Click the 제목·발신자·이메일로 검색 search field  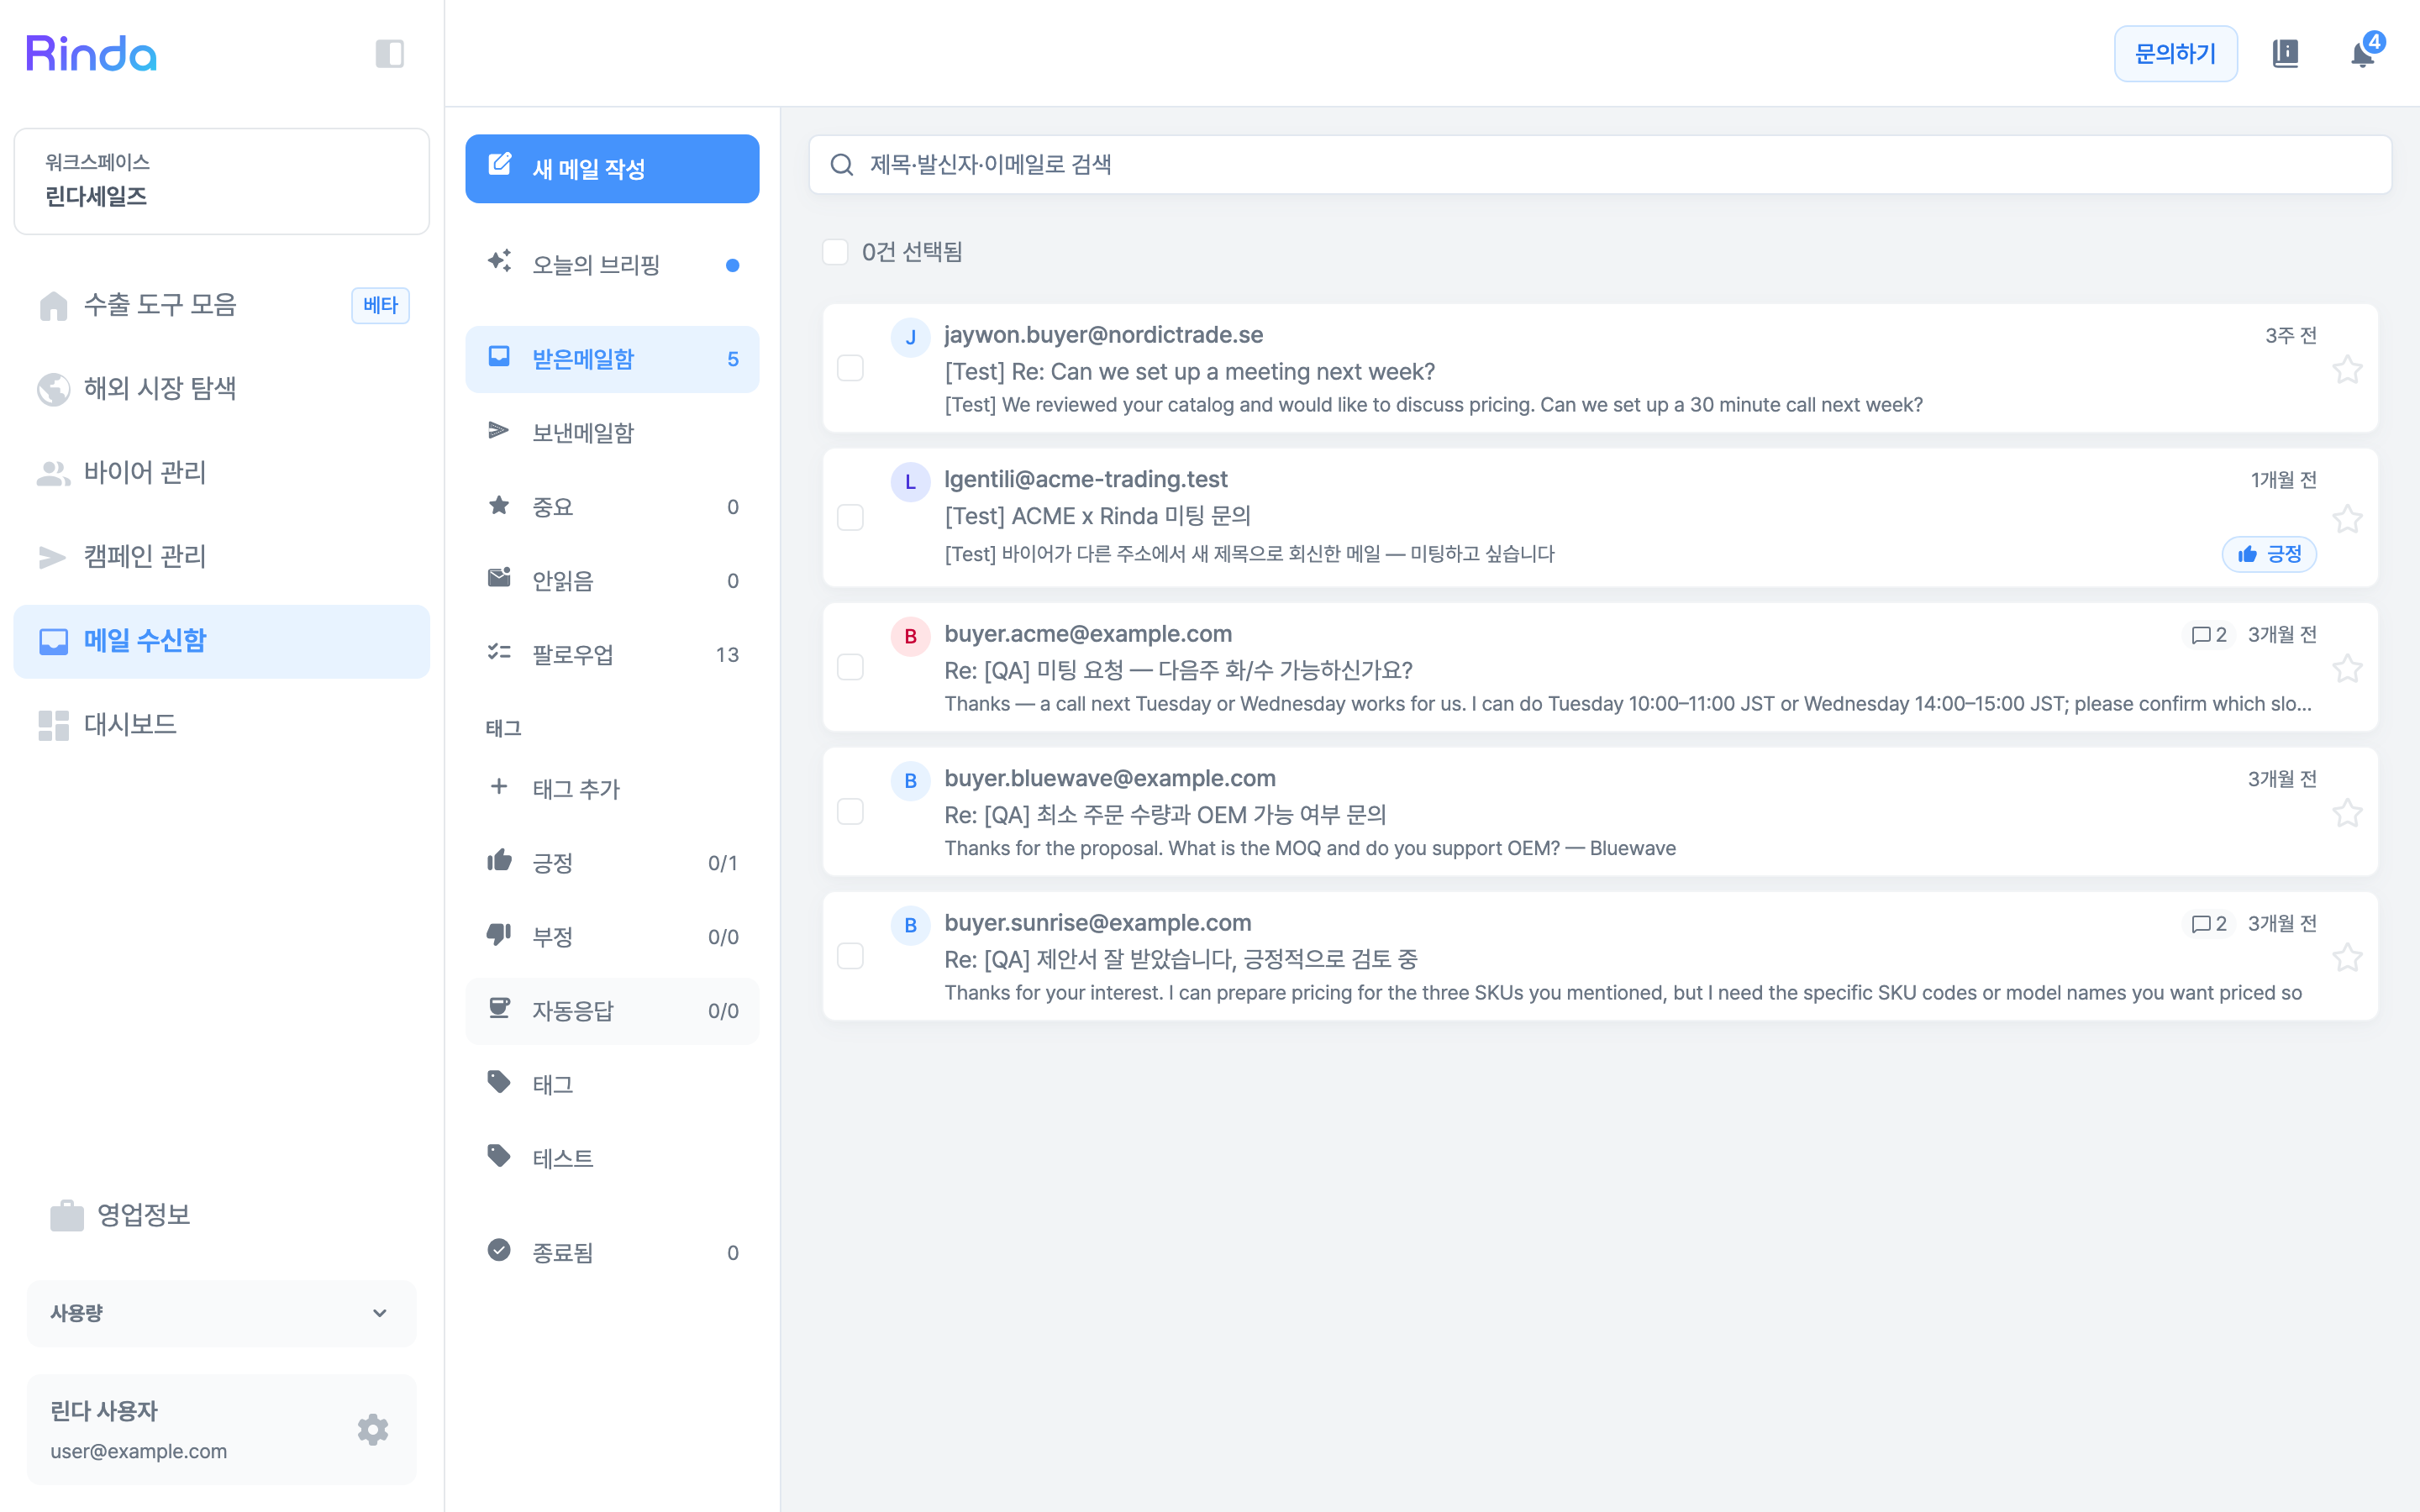[x=1600, y=165]
